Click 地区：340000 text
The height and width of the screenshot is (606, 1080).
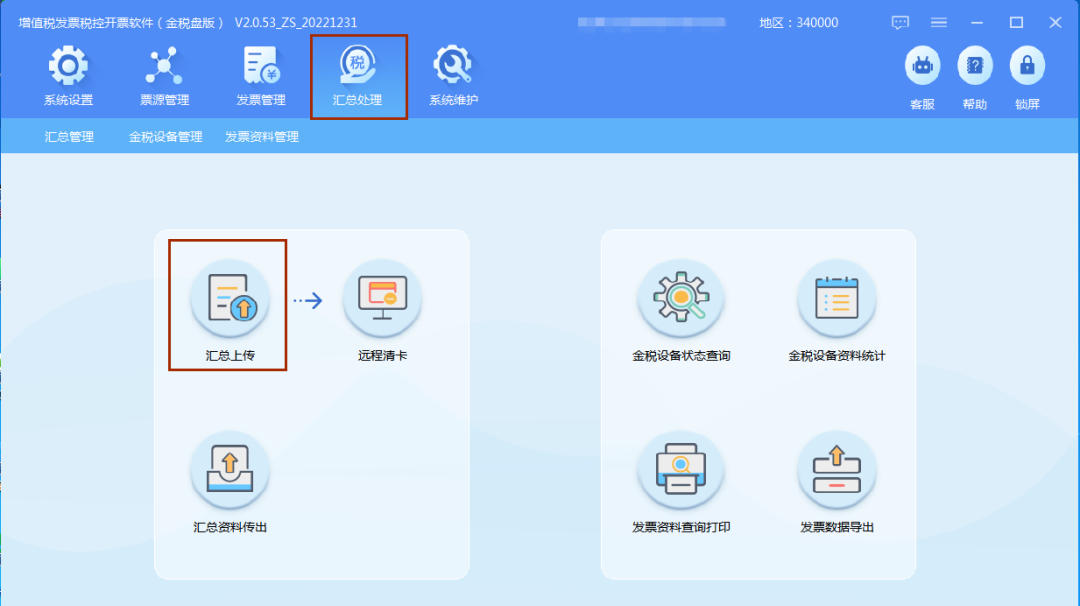pos(798,23)
